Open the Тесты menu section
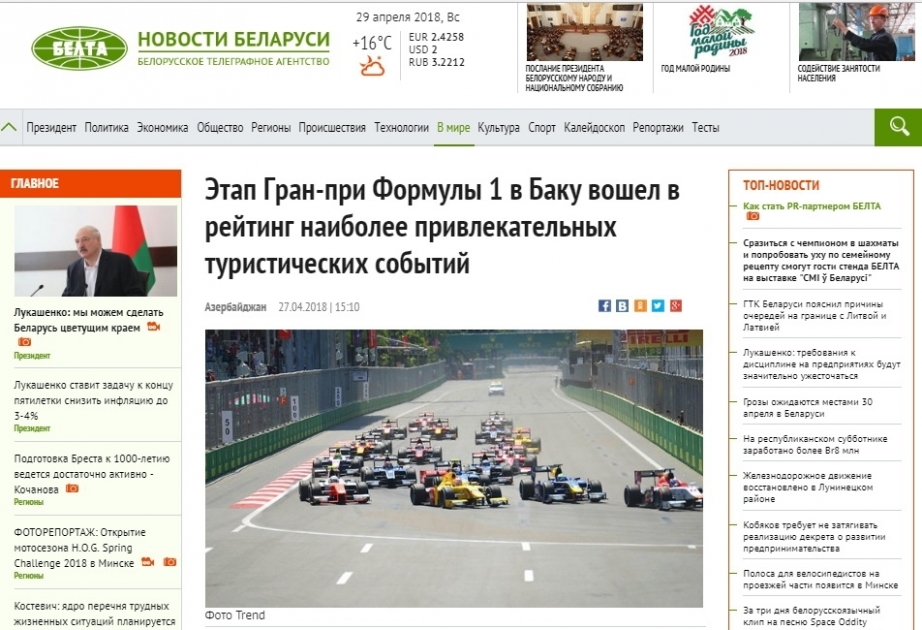This screenshot has width=922, height=630. click(x=706, y=128)
